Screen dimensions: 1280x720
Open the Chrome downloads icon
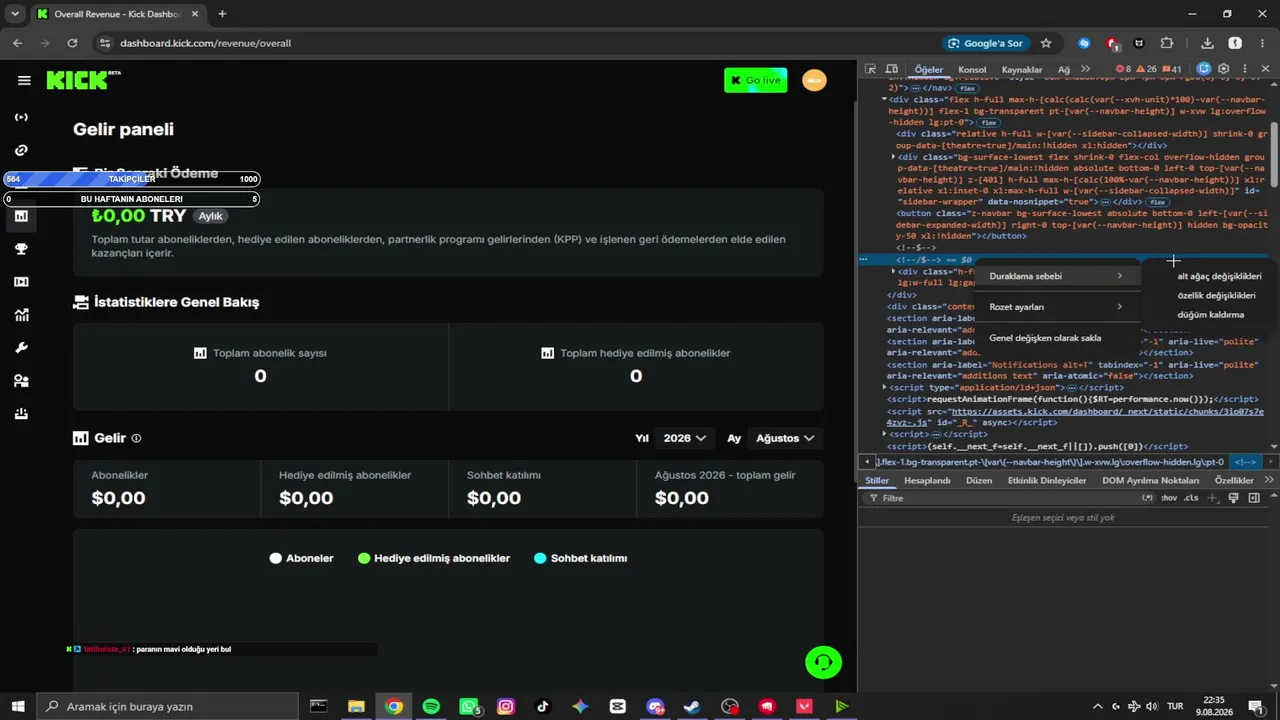[x=1207, y=43]
